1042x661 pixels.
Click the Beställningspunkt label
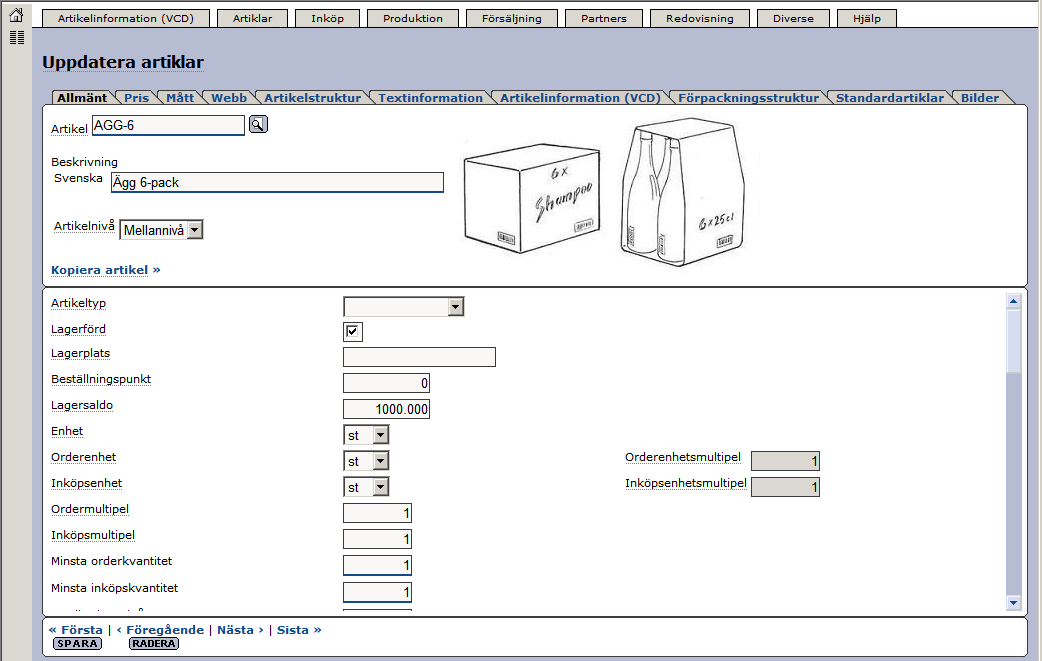pyautogui.click(x=101, y=379)
